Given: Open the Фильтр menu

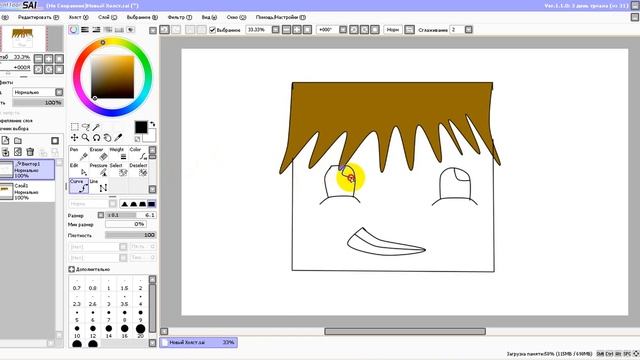Looking at the screenshot, I should point(180,17).
